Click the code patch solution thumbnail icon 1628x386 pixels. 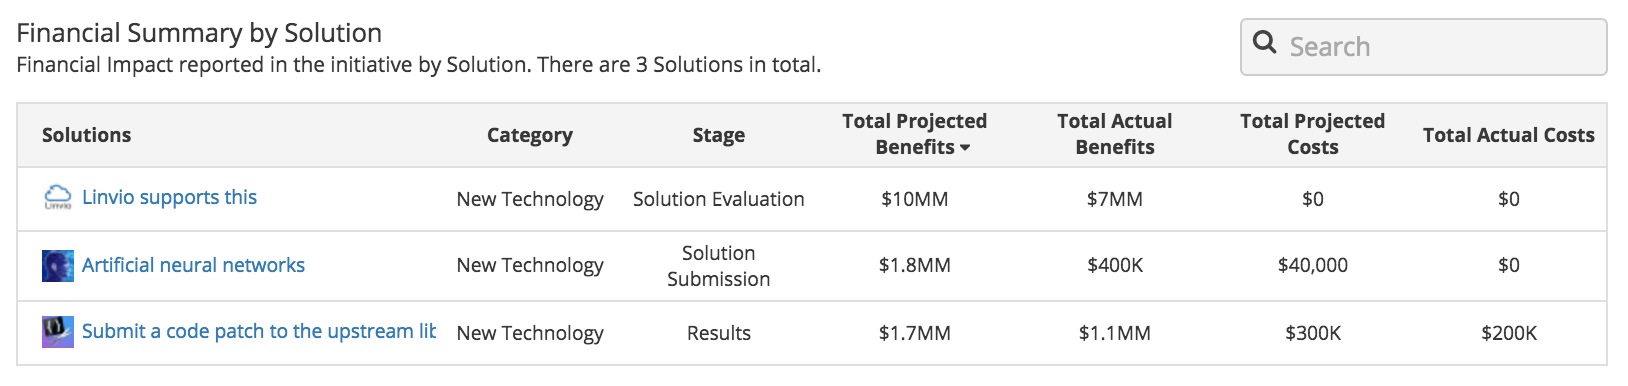coord(58,332)
